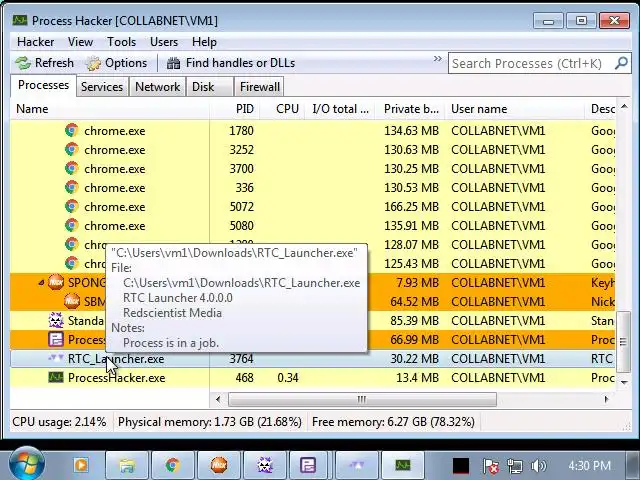Click PID 468 cell
The height and width of the screenshot is (480, 640).
244,378
